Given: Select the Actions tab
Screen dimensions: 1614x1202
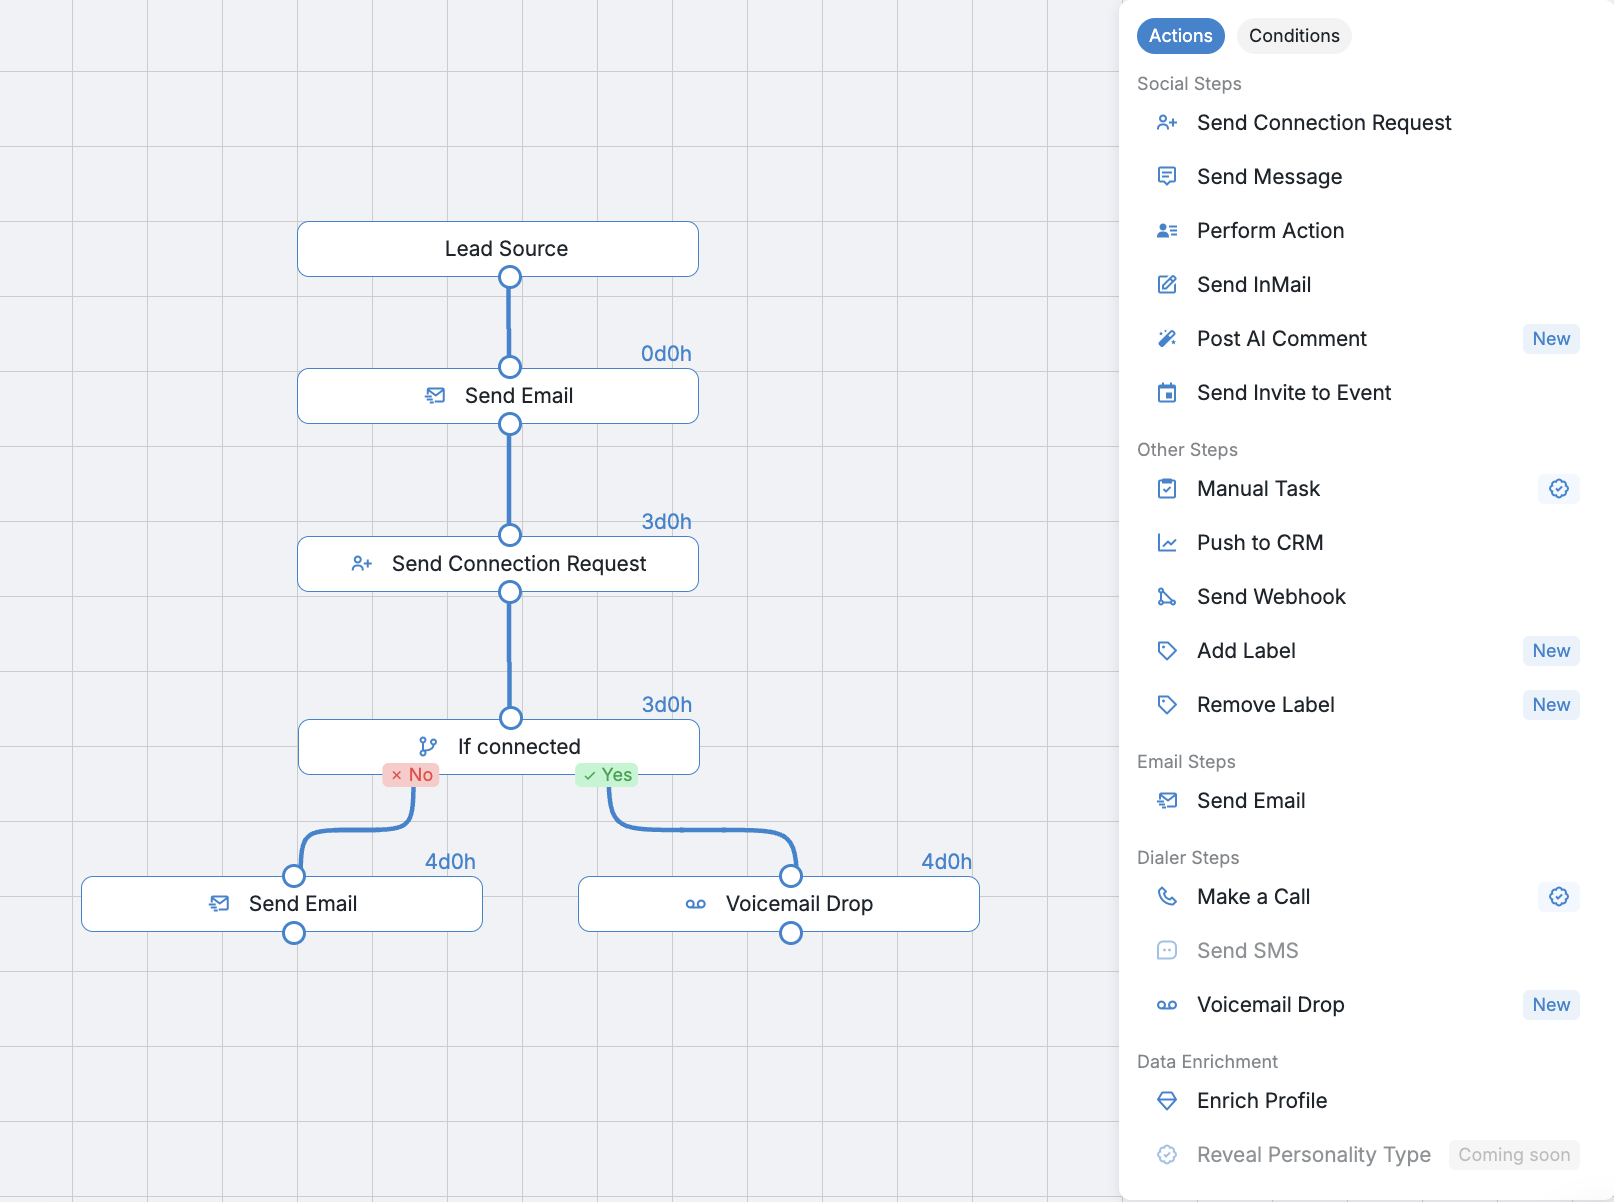Looking at the screenshot, I should coord(1181,36).
